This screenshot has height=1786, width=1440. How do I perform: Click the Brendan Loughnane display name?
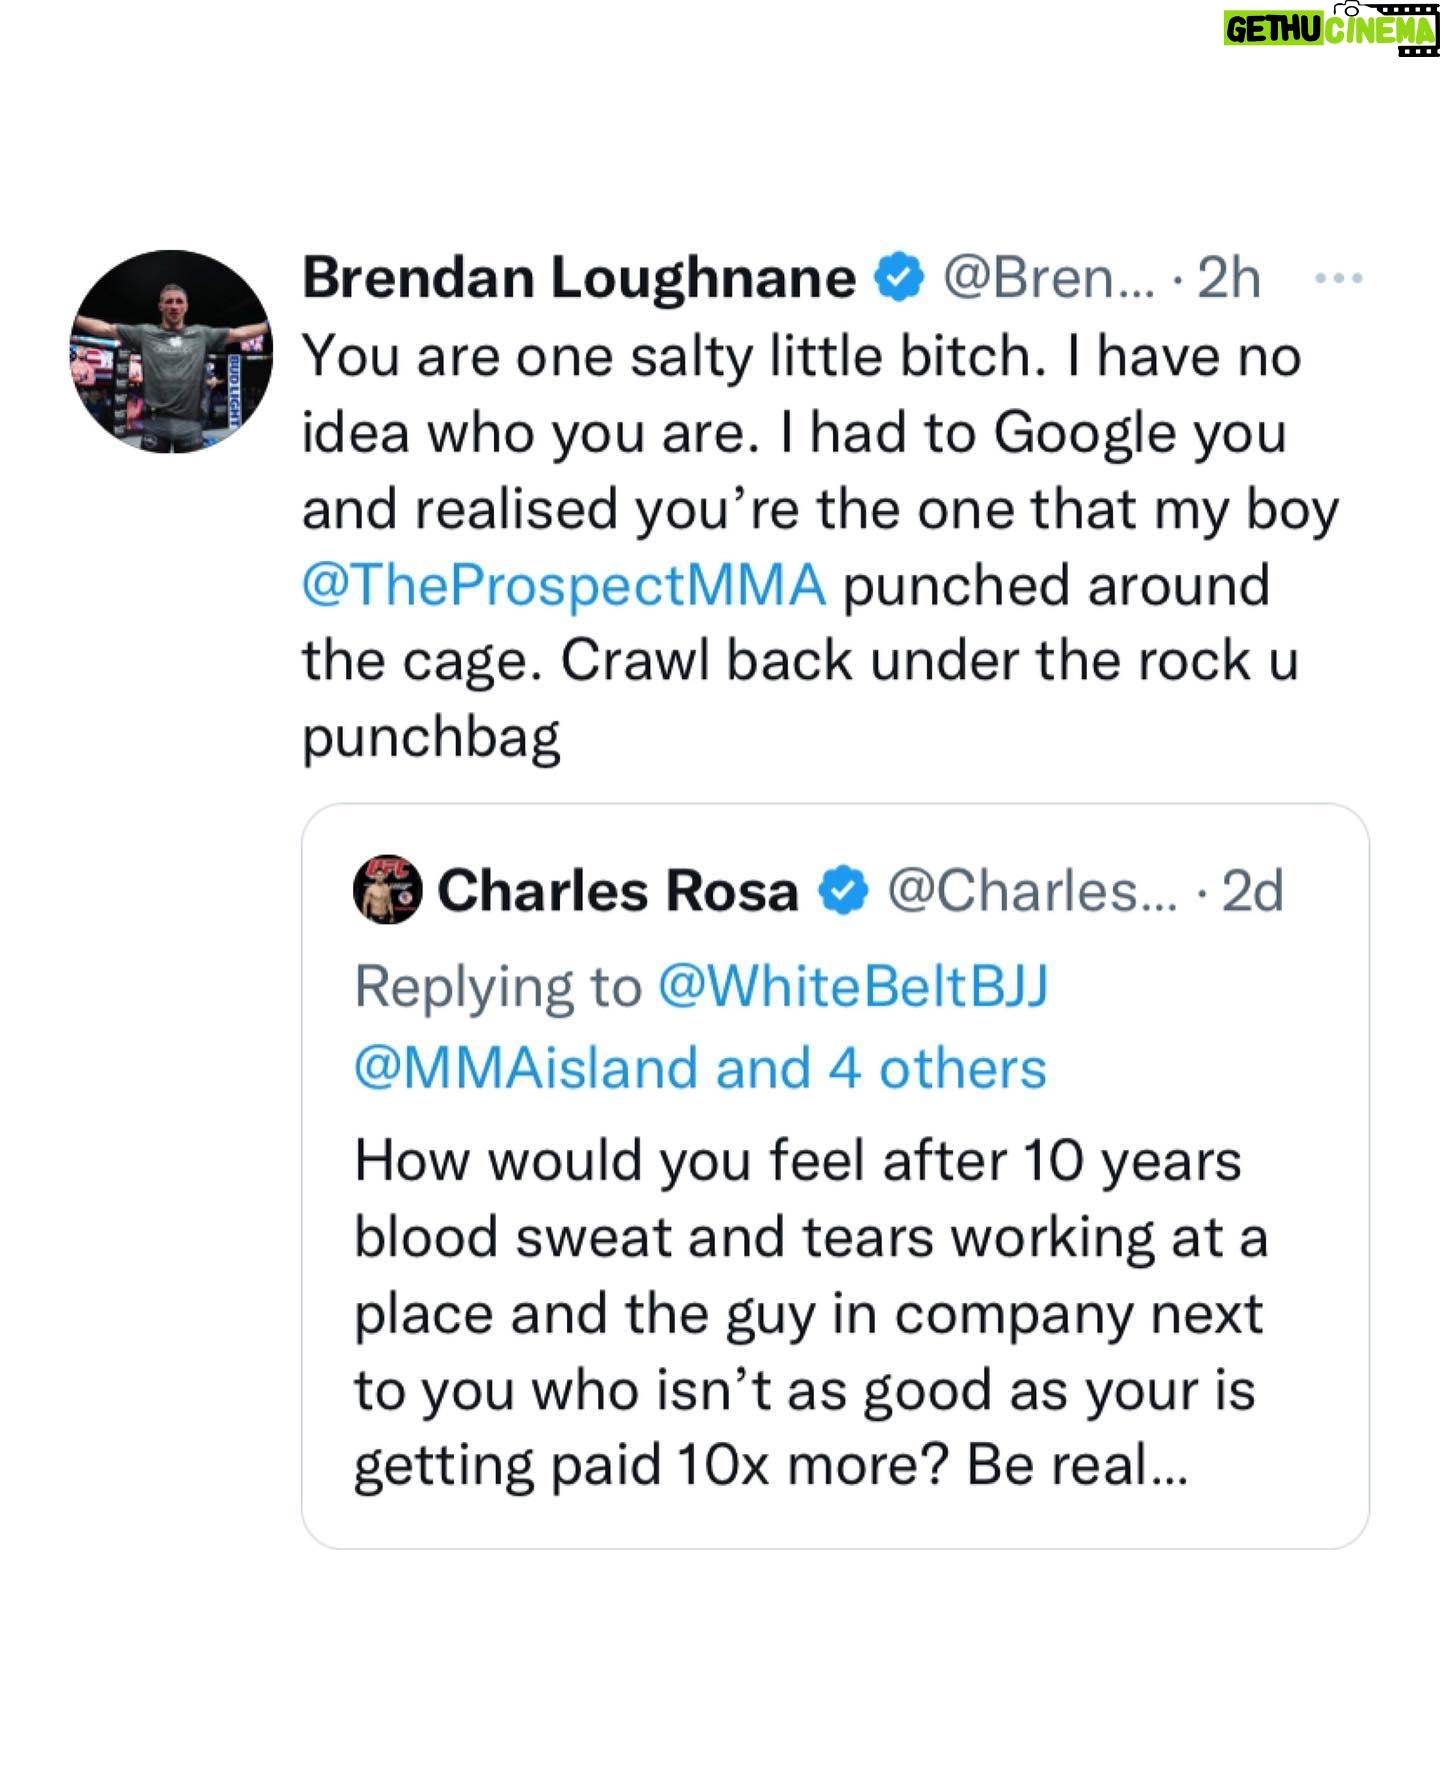pyautogui.click(x=579, y=278)
